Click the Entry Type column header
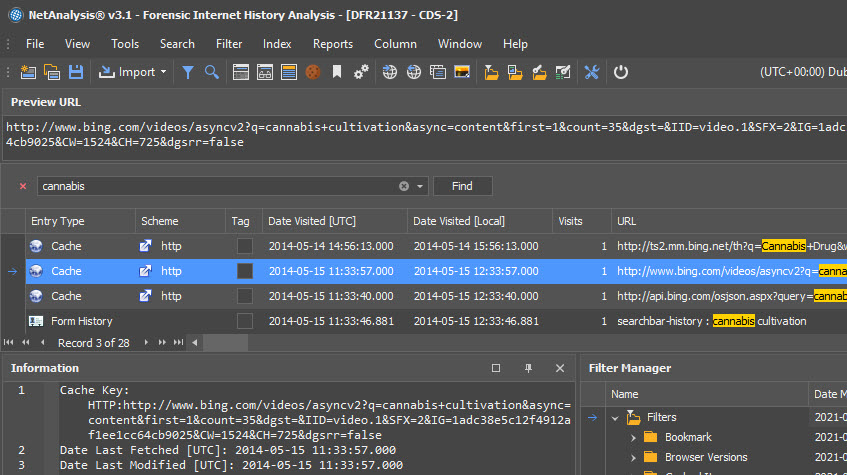 80,221
